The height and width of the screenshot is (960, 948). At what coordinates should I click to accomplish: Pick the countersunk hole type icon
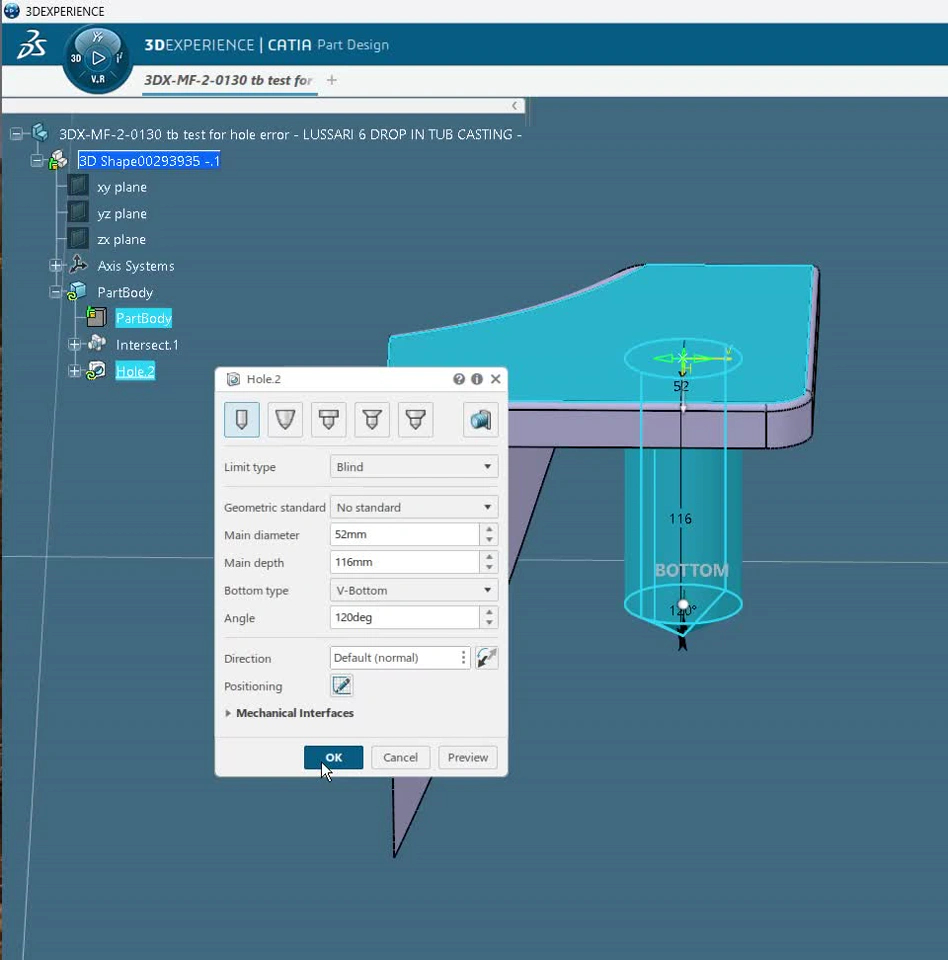pos(372,420)
